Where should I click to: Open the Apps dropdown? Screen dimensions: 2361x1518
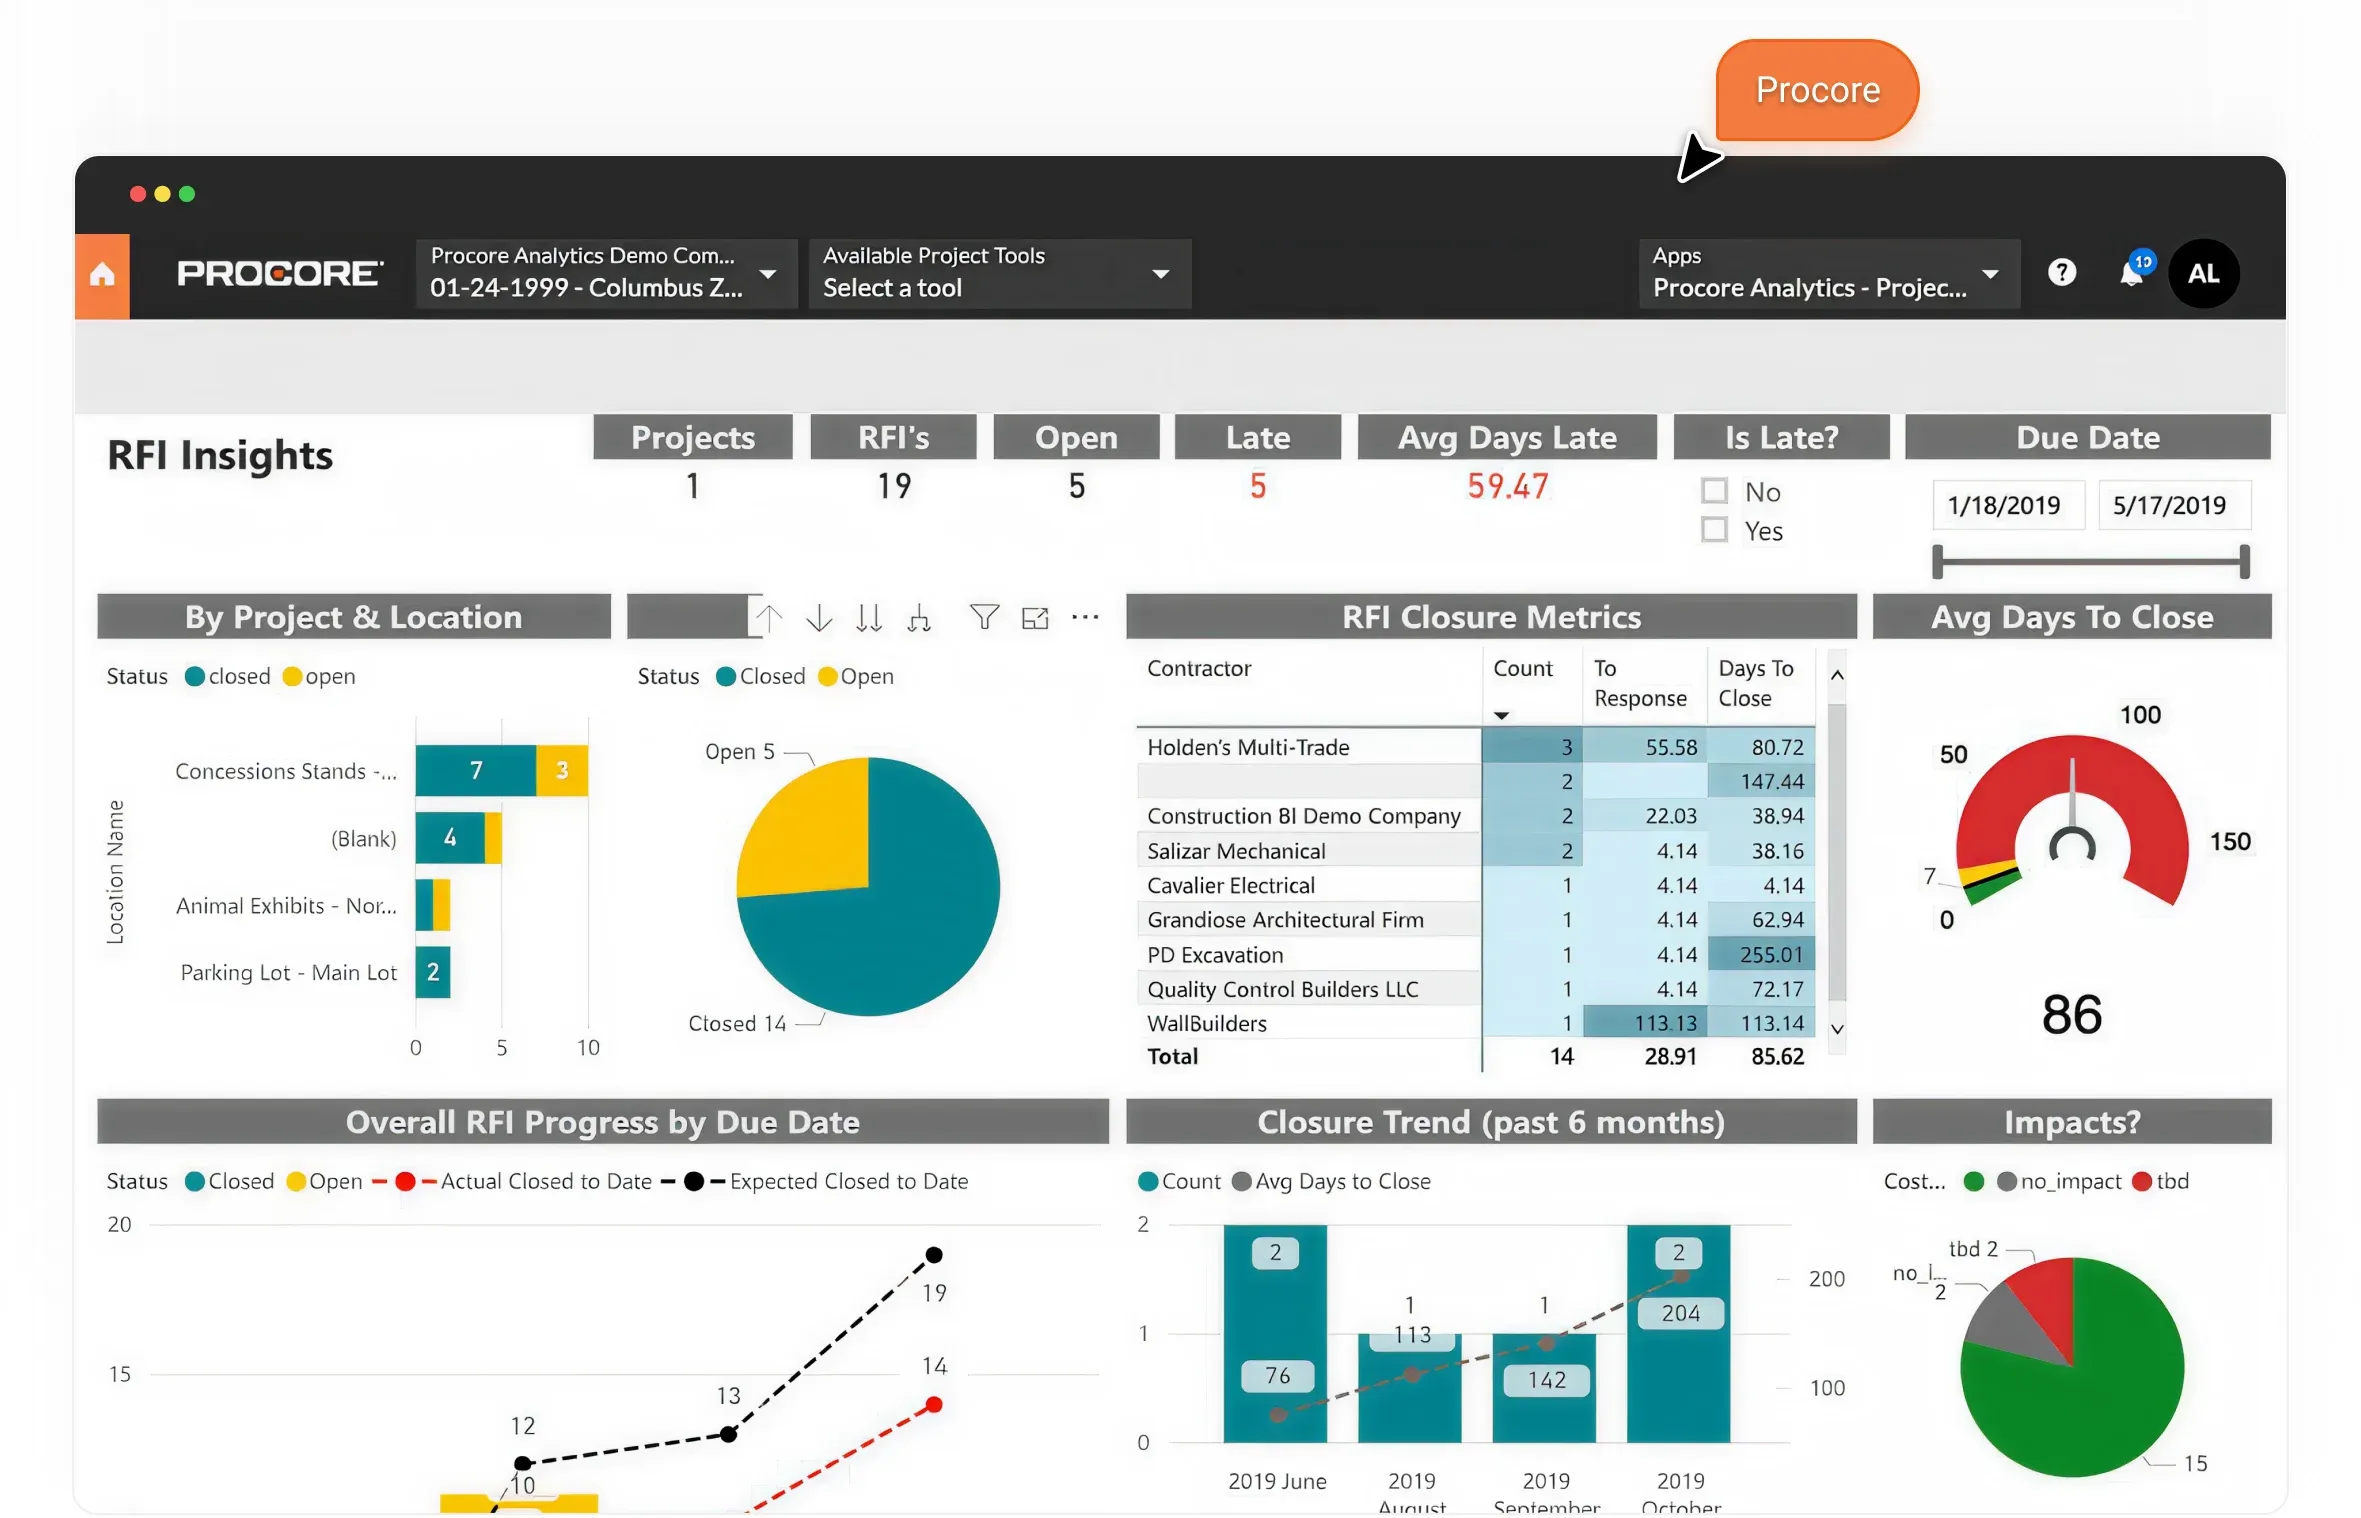point(1828,273)
